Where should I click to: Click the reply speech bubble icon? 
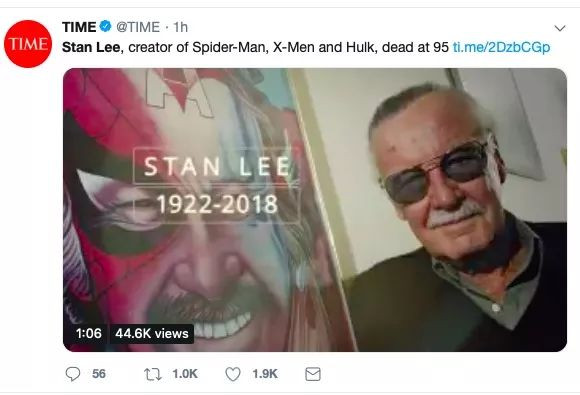coord(72,374)
